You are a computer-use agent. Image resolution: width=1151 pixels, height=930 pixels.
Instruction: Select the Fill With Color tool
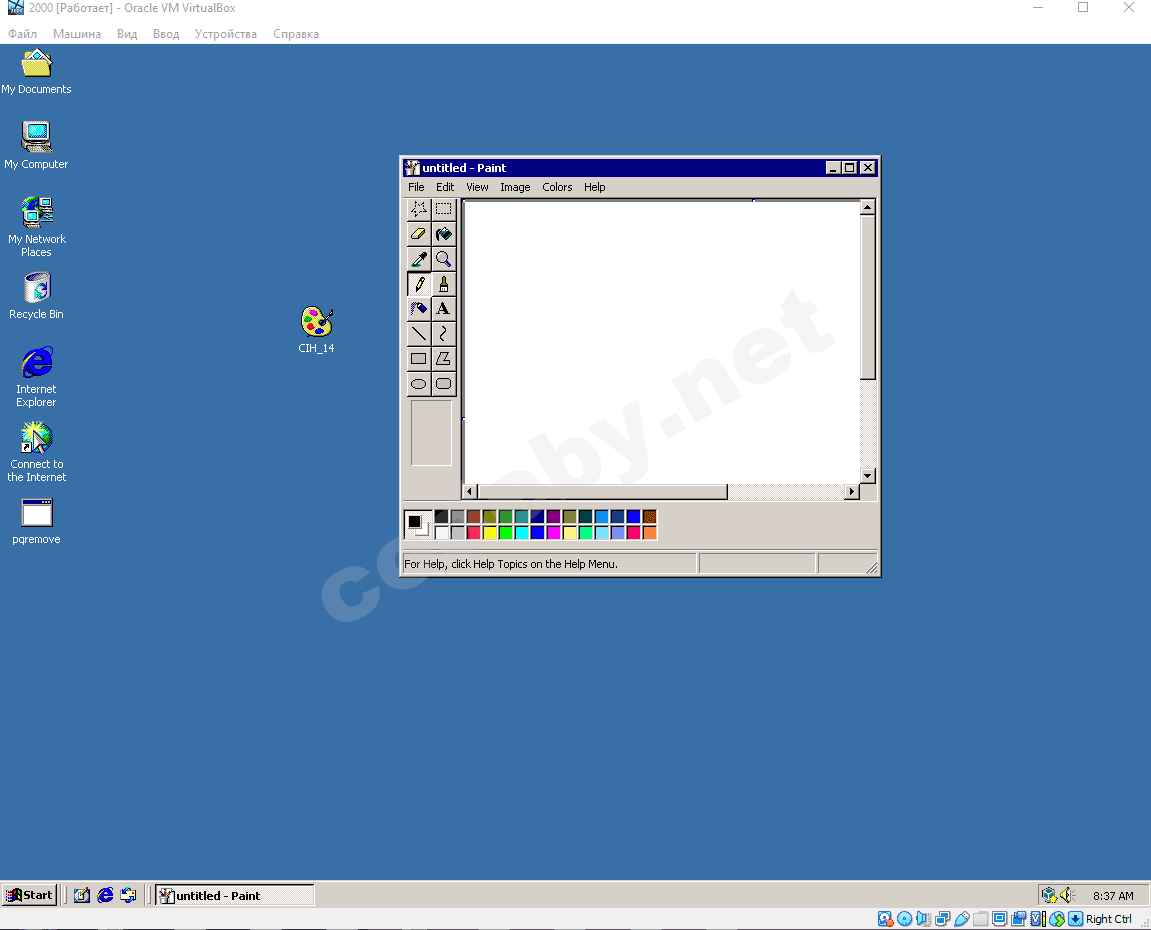[x=443, y=233]
